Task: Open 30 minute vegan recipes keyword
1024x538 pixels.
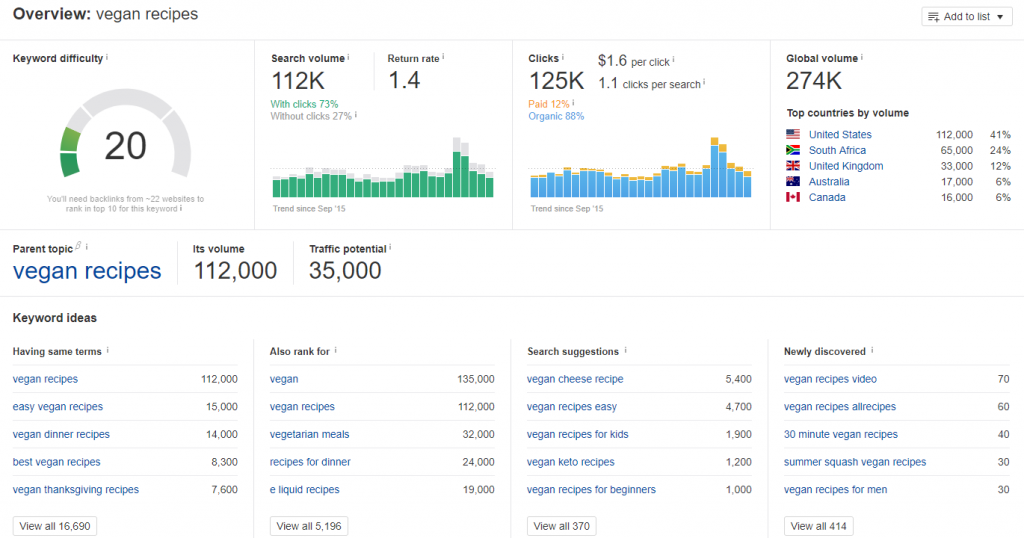Action: point(840,434)
